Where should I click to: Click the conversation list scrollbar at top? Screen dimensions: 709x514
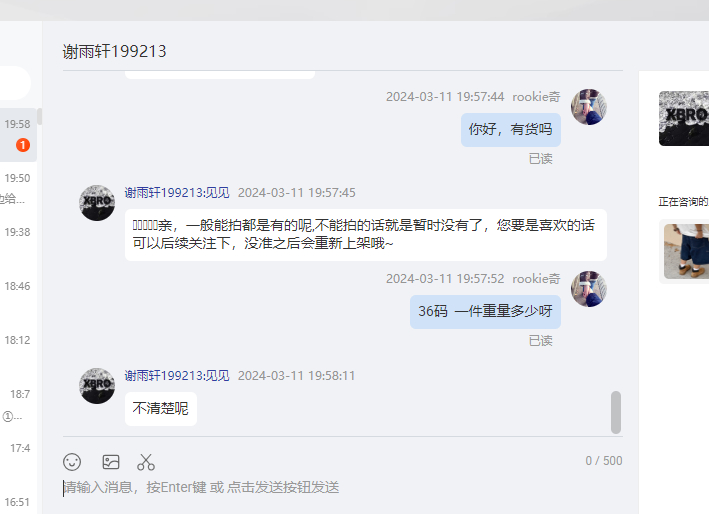[40, 116]
